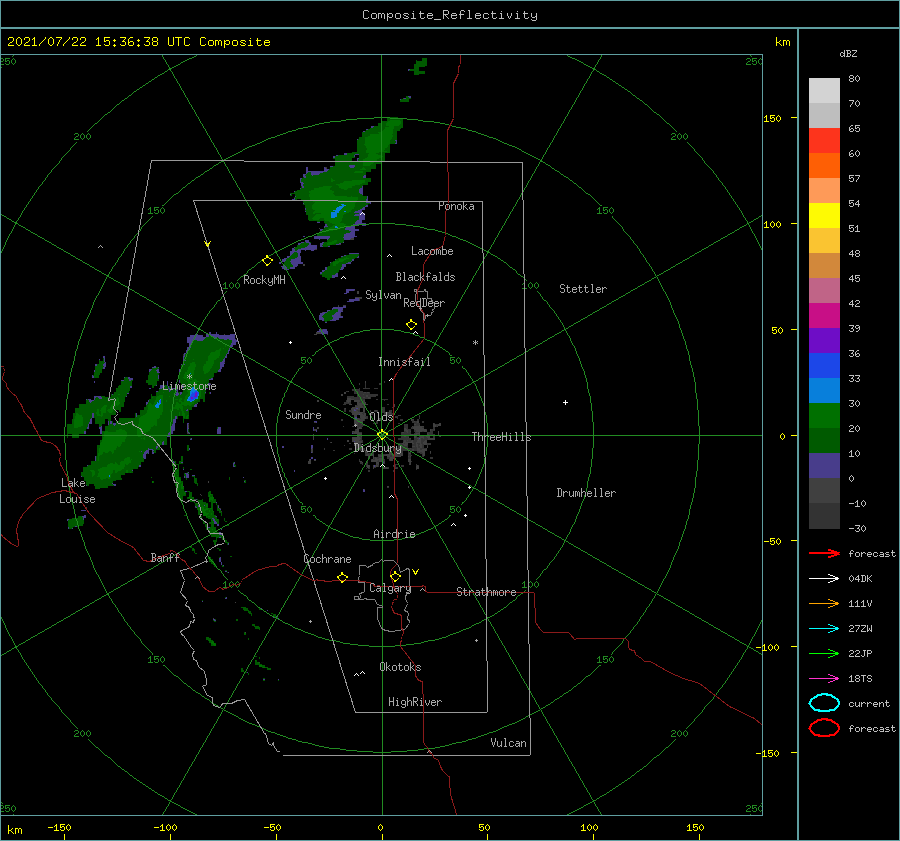Click the Banff town label
Image resolution: width=900 pixels, height=841 pixels.
(165, 557)
